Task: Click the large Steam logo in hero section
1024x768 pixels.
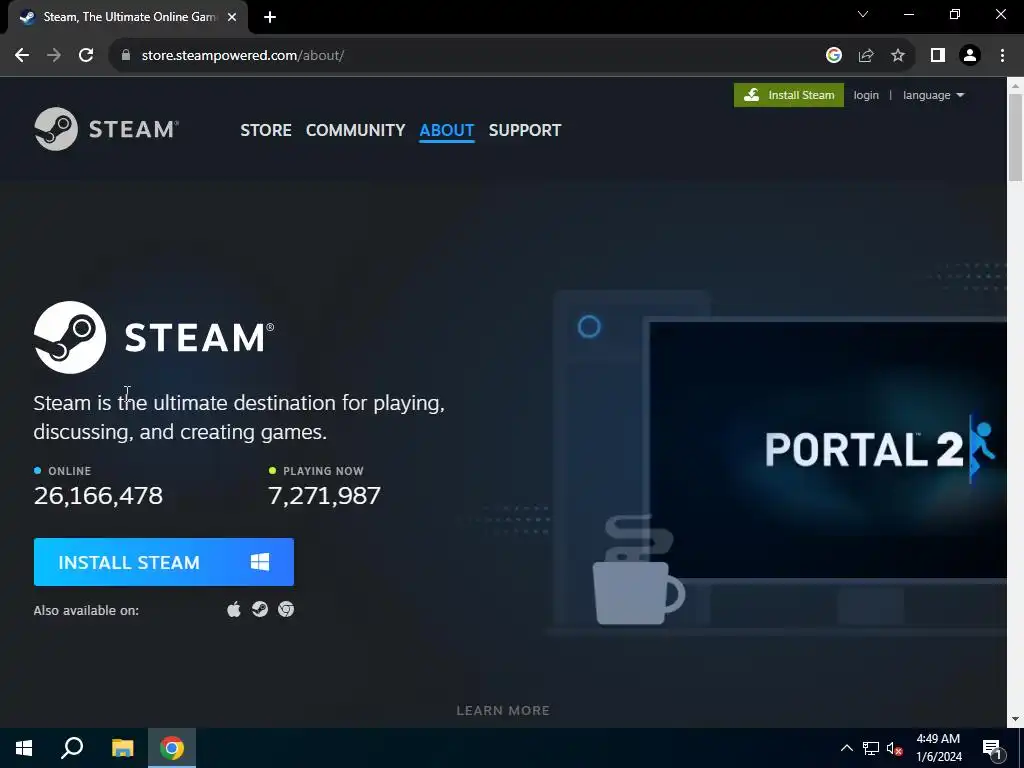Action: pos(154,337)
